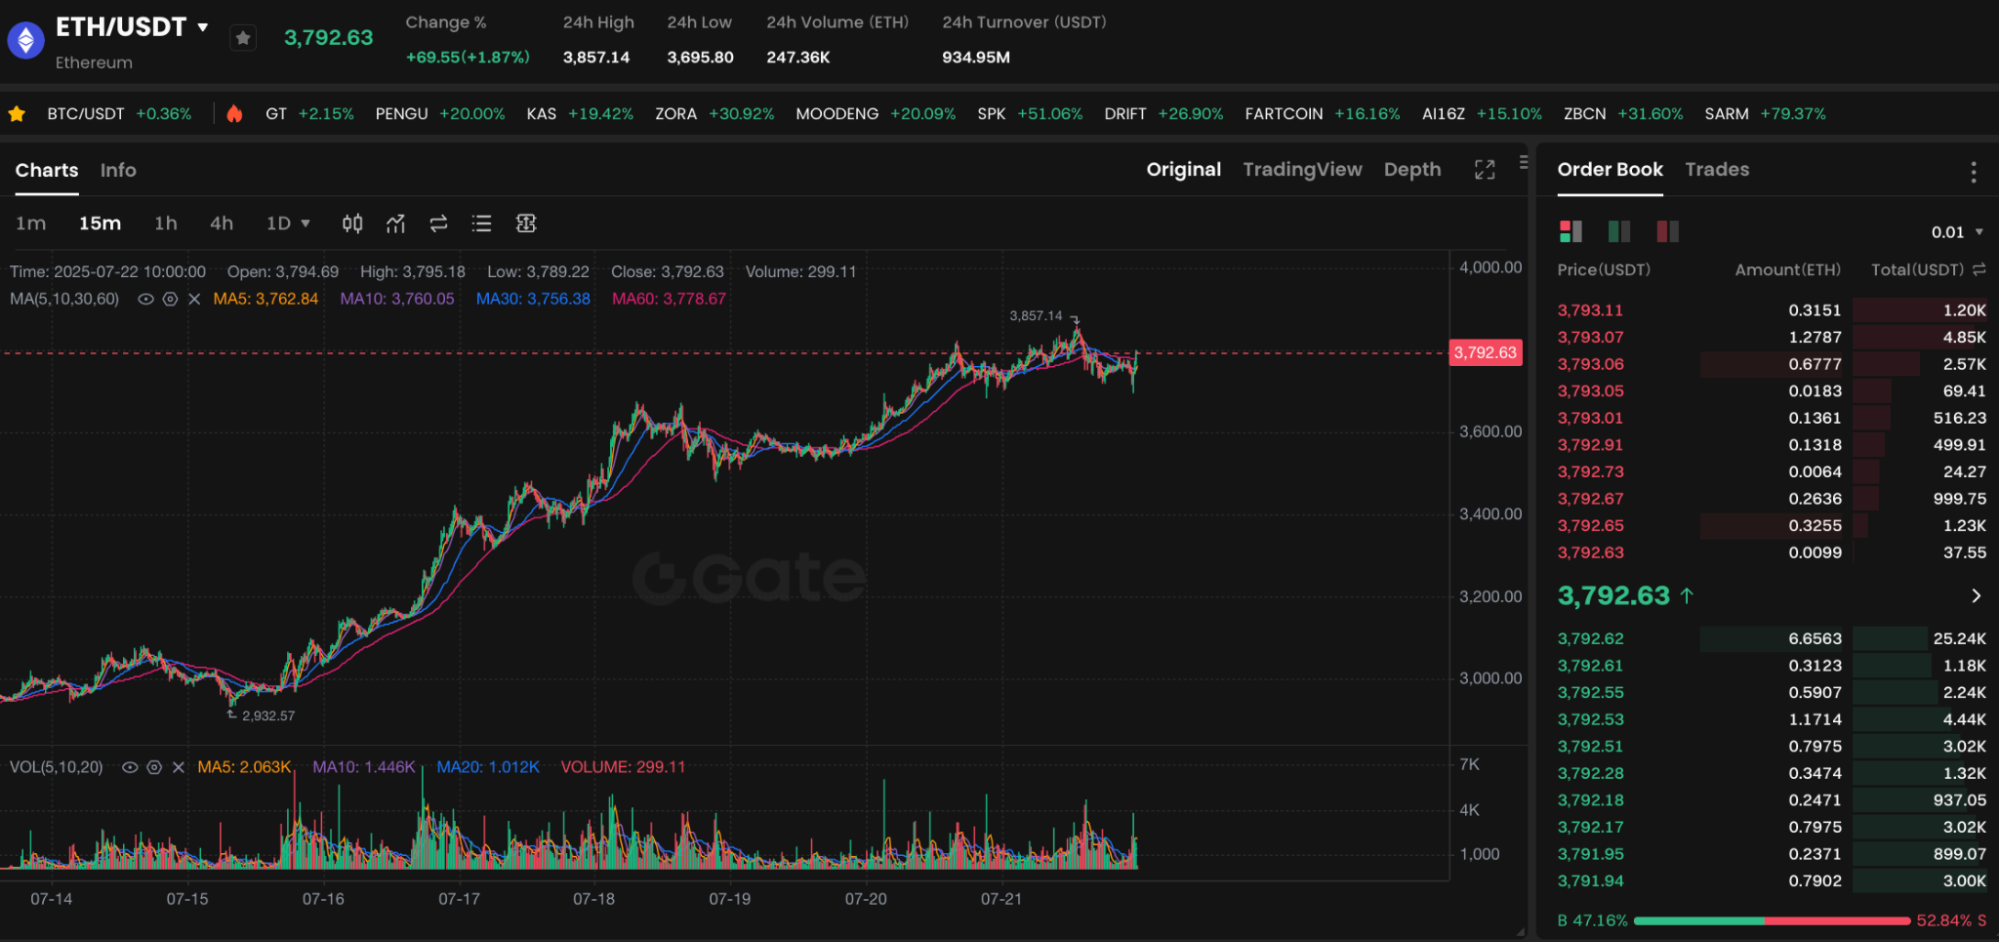Select the 4h timeframe
The width and height of the screenshot is (1999, 942).
pyautogui.click(x=221, y=223)
